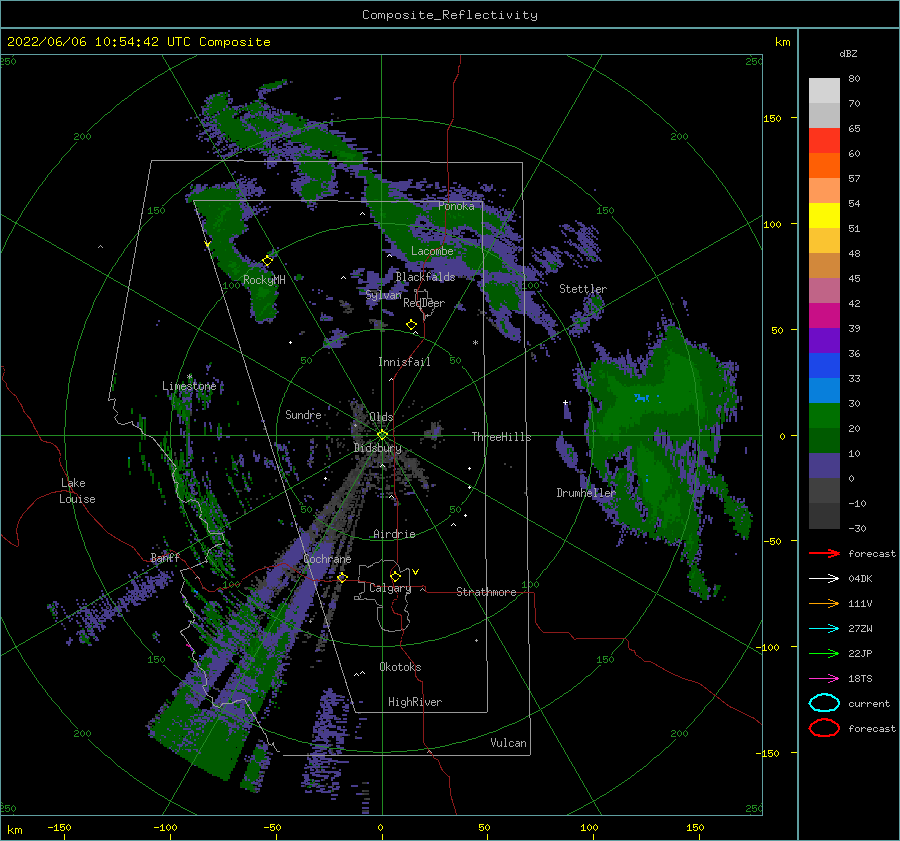Click the Composite_Reflectivity title

click(450, 15)
